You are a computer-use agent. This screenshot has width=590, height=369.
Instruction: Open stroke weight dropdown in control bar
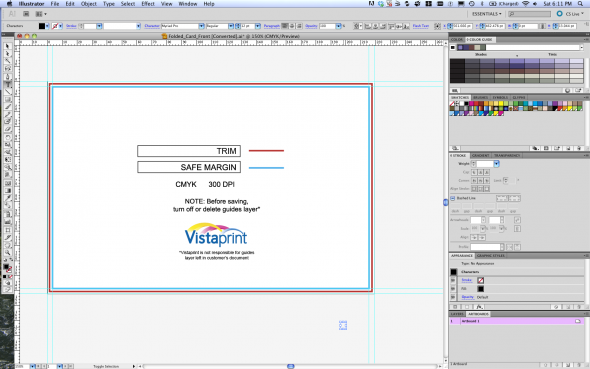pyautogui.click(x=99, y=26)
